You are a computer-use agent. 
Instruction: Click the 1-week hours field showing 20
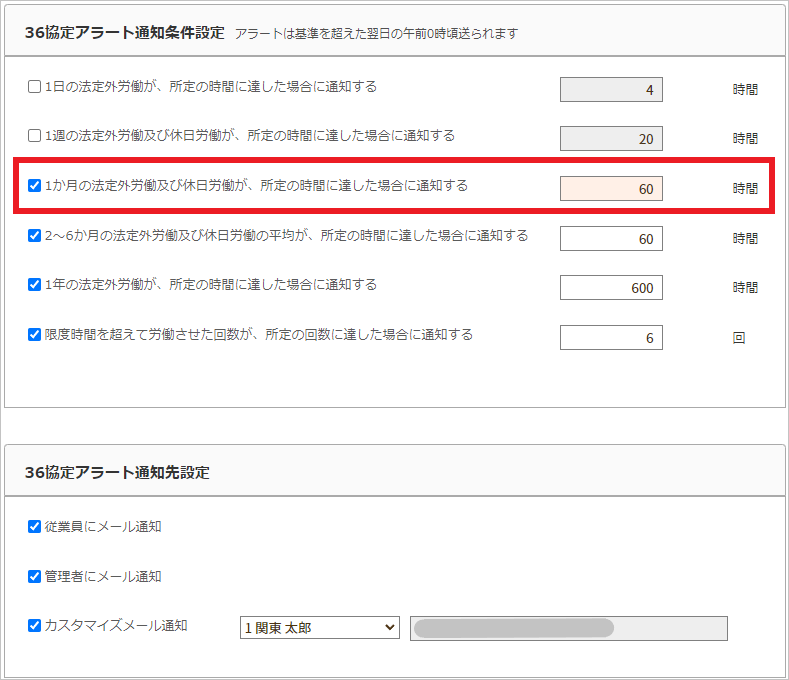pos(611,139)
